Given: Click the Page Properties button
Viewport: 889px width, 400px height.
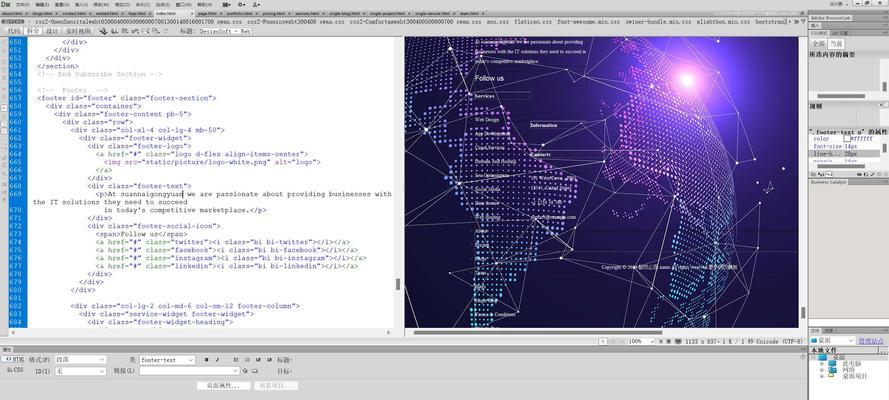Looking at the screenshot, I should tap(223, 386).
